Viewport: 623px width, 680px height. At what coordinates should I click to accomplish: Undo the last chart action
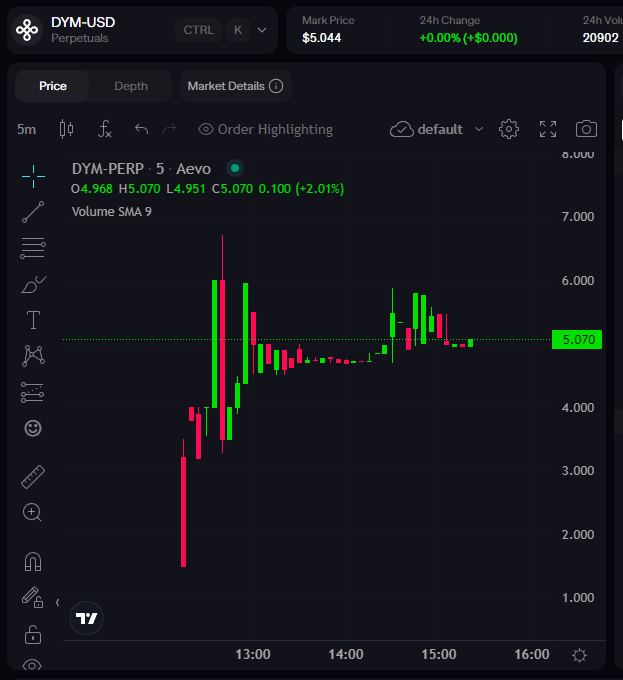[141, 129]
